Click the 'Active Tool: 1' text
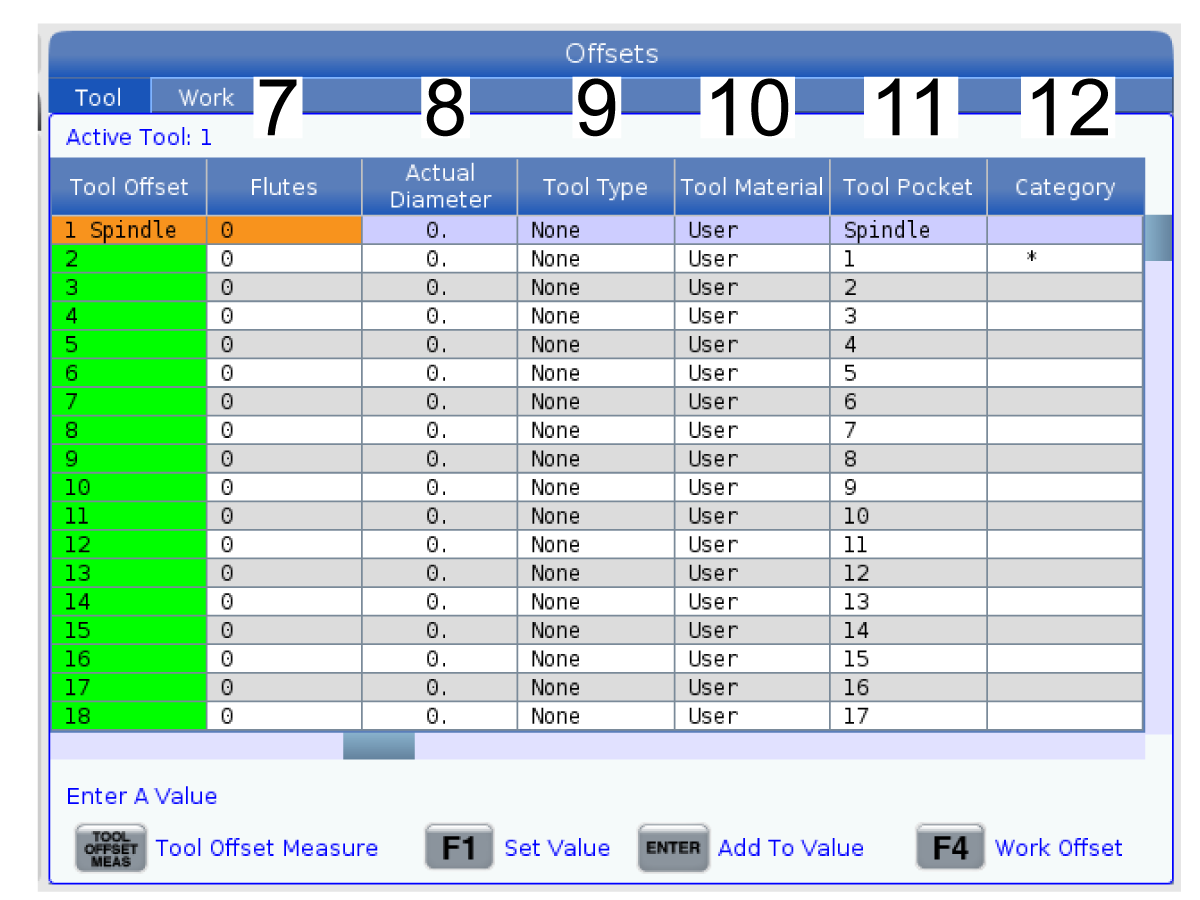Screen dimensions: 1200x900 tap(139, 137)
